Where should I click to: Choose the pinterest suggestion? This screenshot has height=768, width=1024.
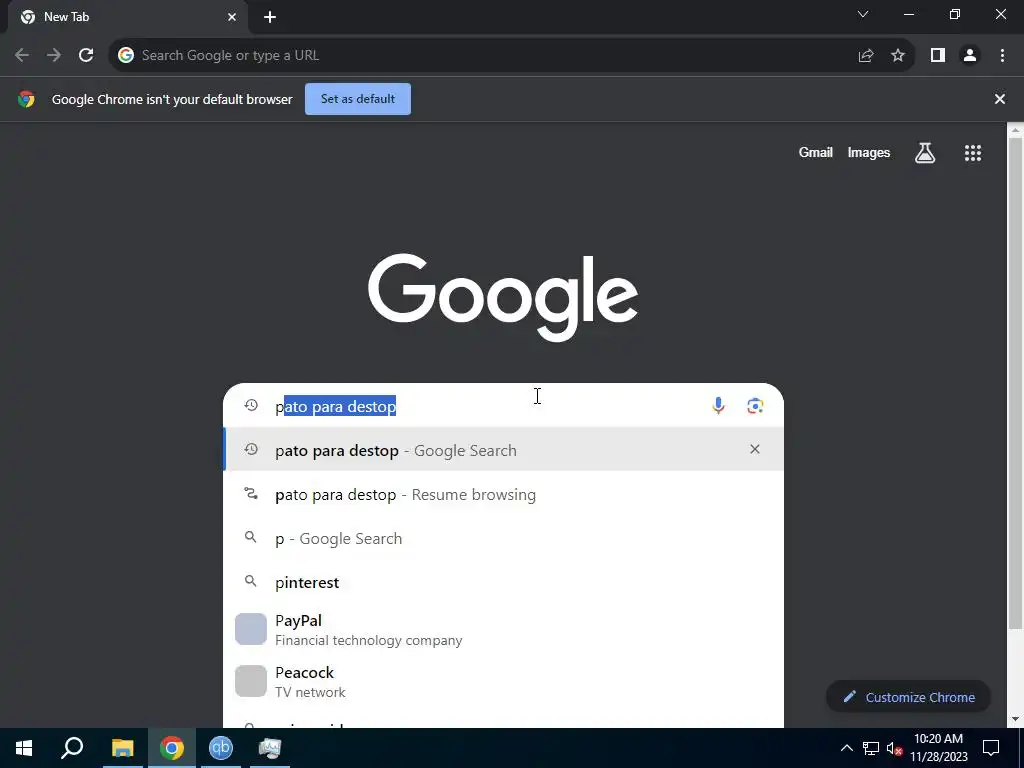[x=504, y=583]
